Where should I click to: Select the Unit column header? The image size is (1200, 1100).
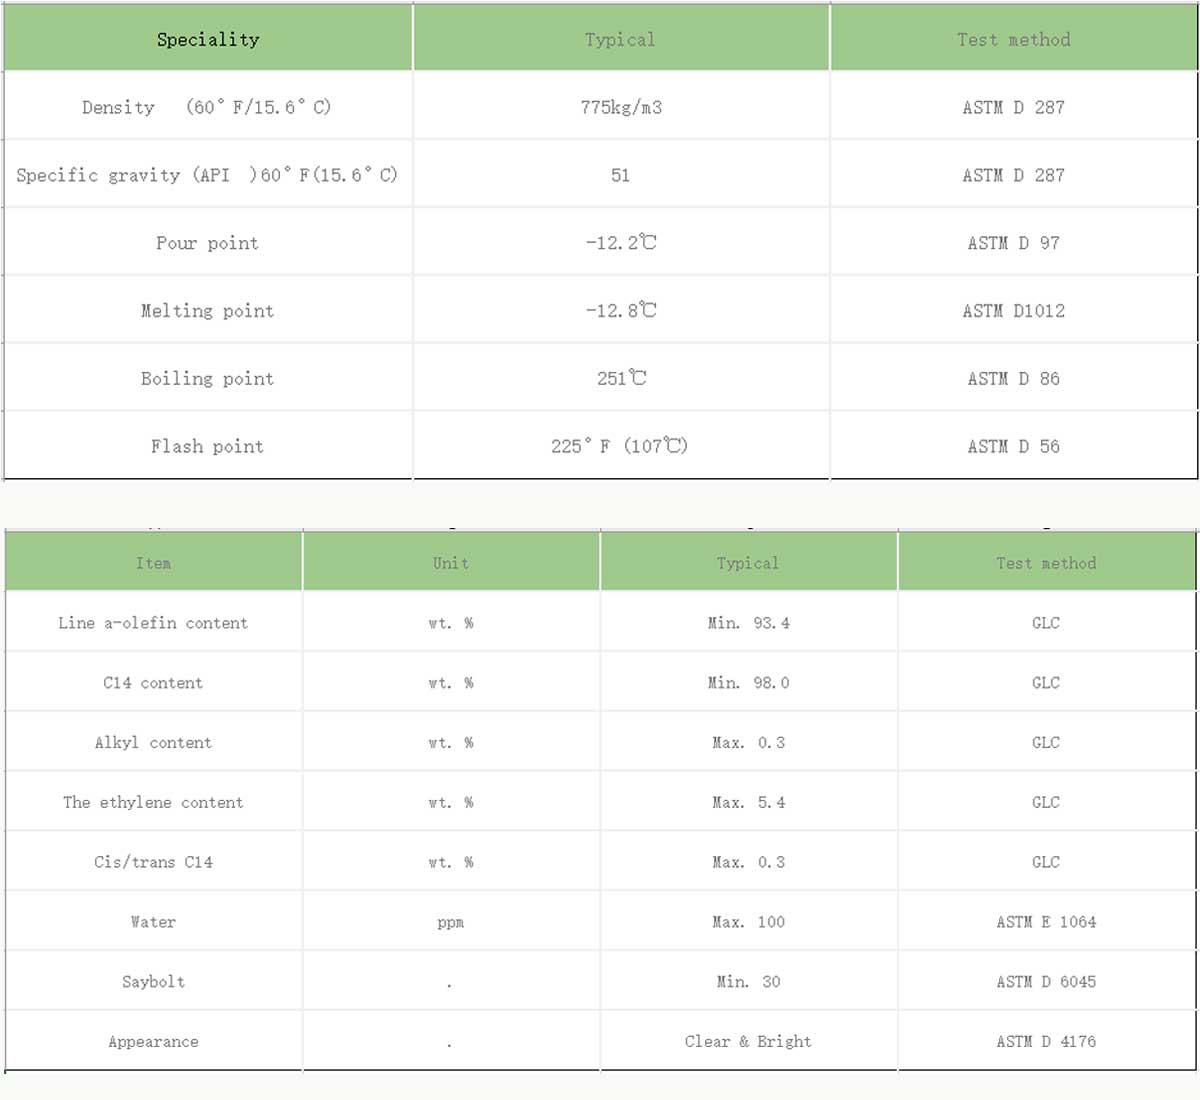(x=451, y=563)
